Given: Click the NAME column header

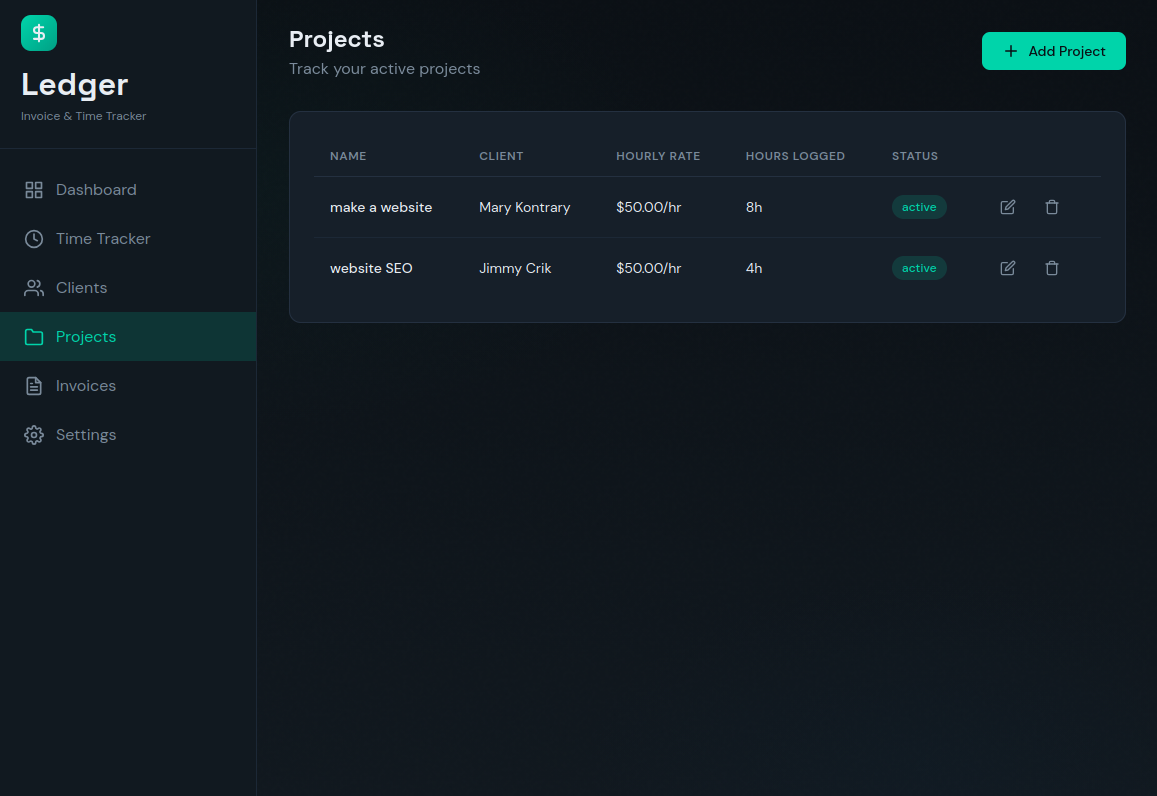Looking at the screenshot, I should point(348,156).
